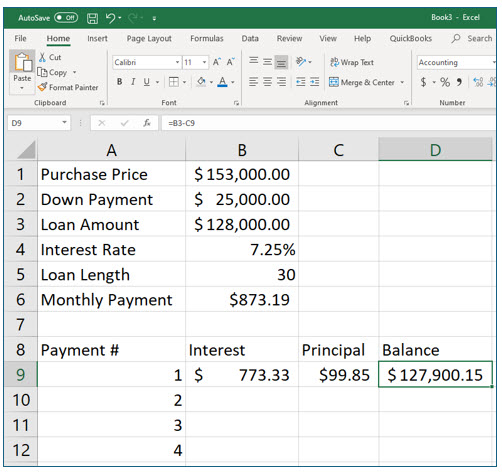Click the Redo arrow icon
Viewport: 502px width, 472px height.
coord(133,18)
